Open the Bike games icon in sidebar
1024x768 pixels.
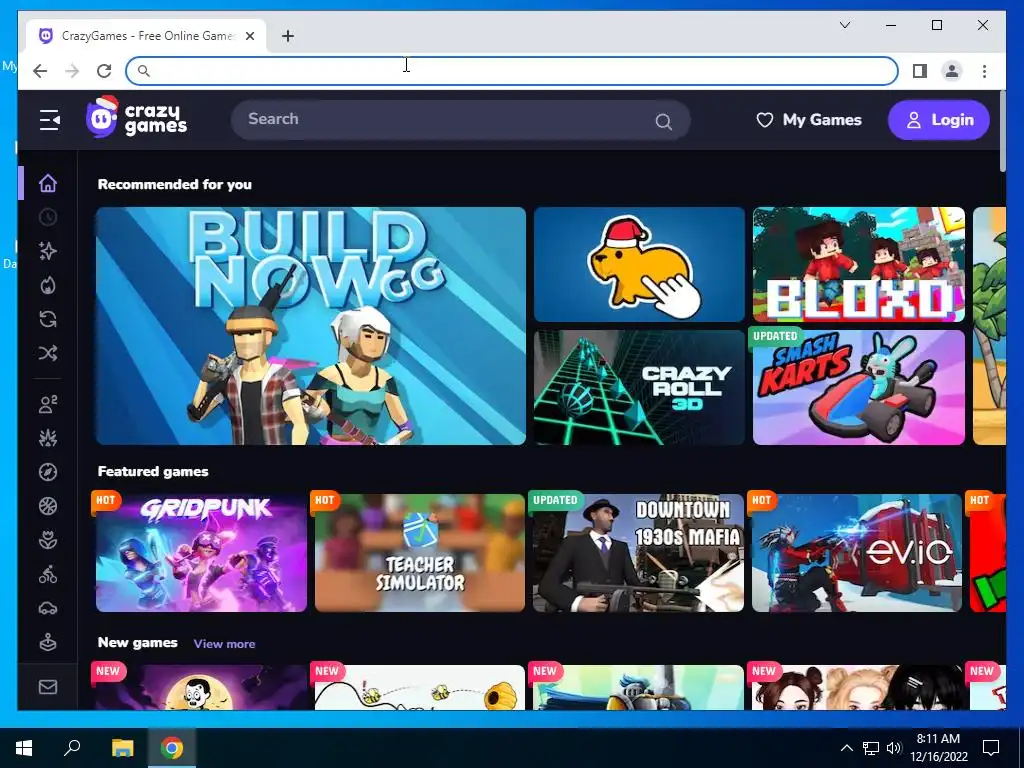click(x=48, y=575)
